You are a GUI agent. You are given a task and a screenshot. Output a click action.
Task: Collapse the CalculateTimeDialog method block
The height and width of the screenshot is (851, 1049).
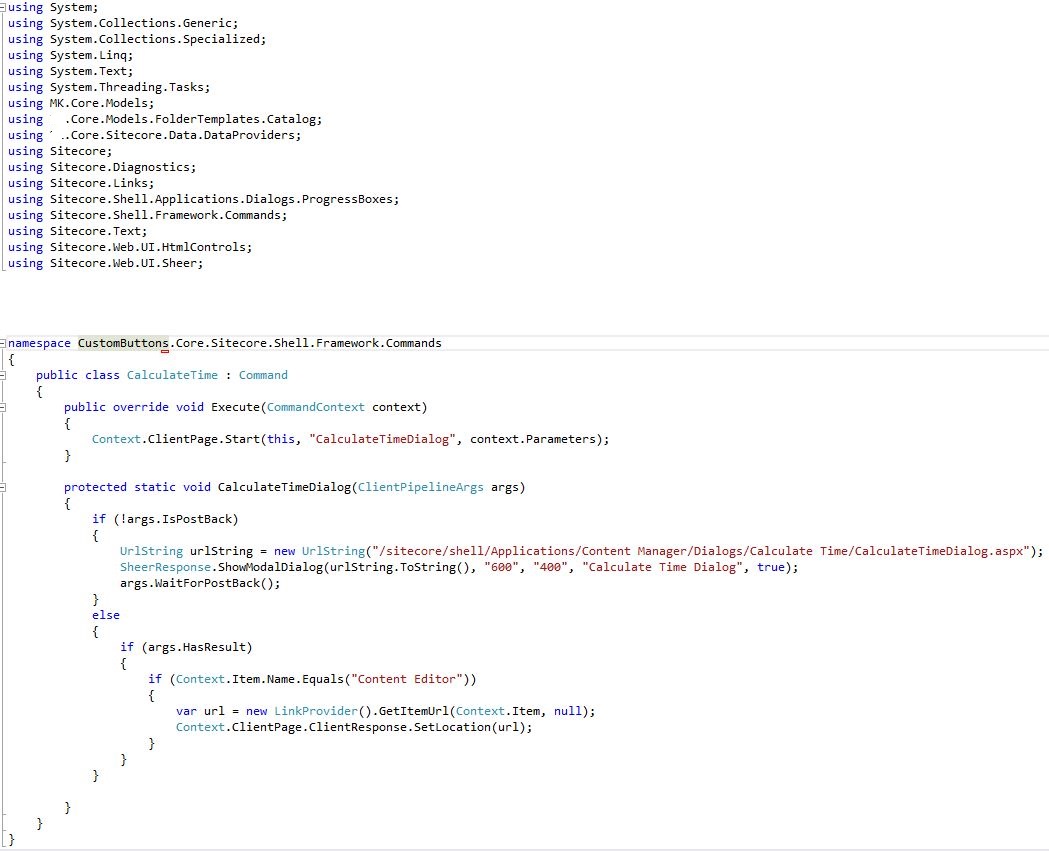(3, 488)
